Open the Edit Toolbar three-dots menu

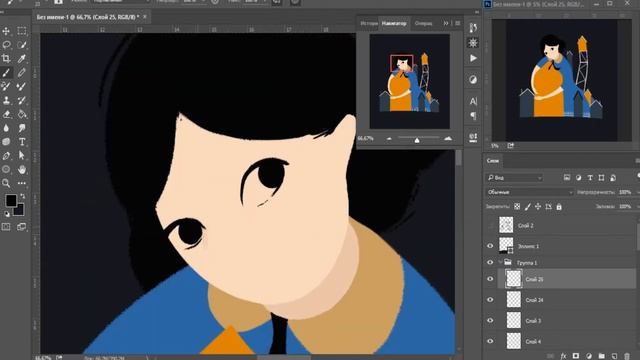tap(22, 183)
